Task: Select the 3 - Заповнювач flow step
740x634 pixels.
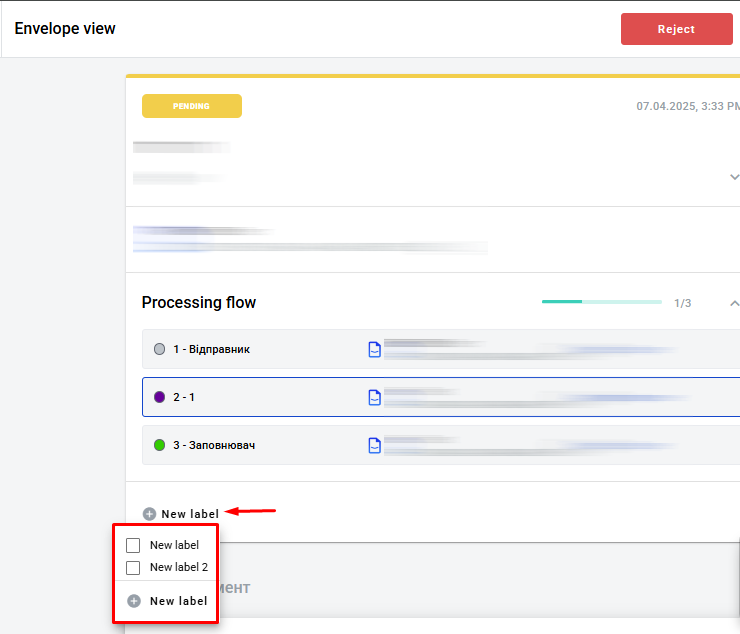Action: [213, 445]
